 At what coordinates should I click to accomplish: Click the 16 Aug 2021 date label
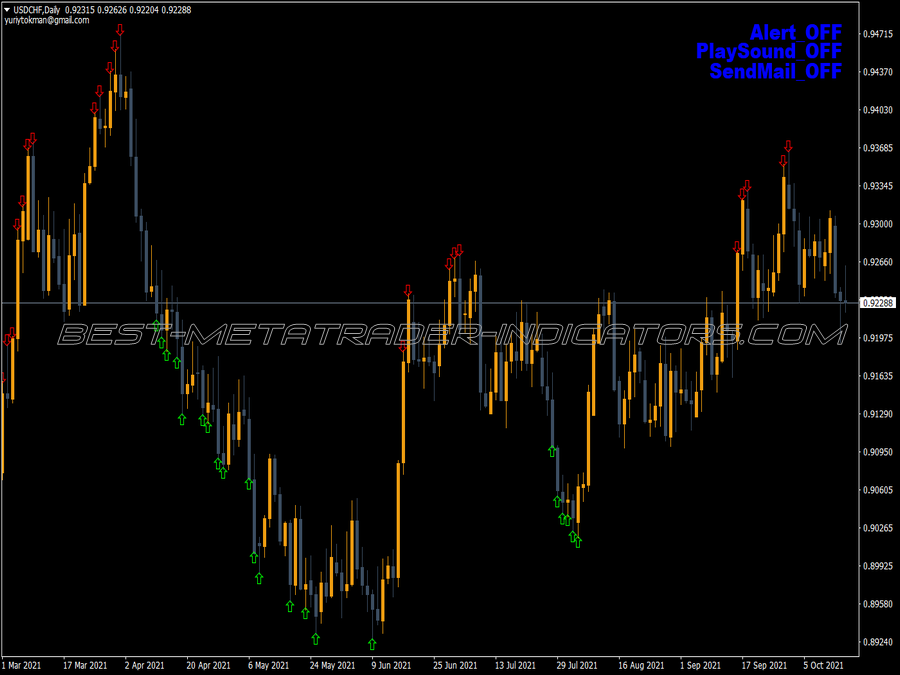[x=641, y=665]
